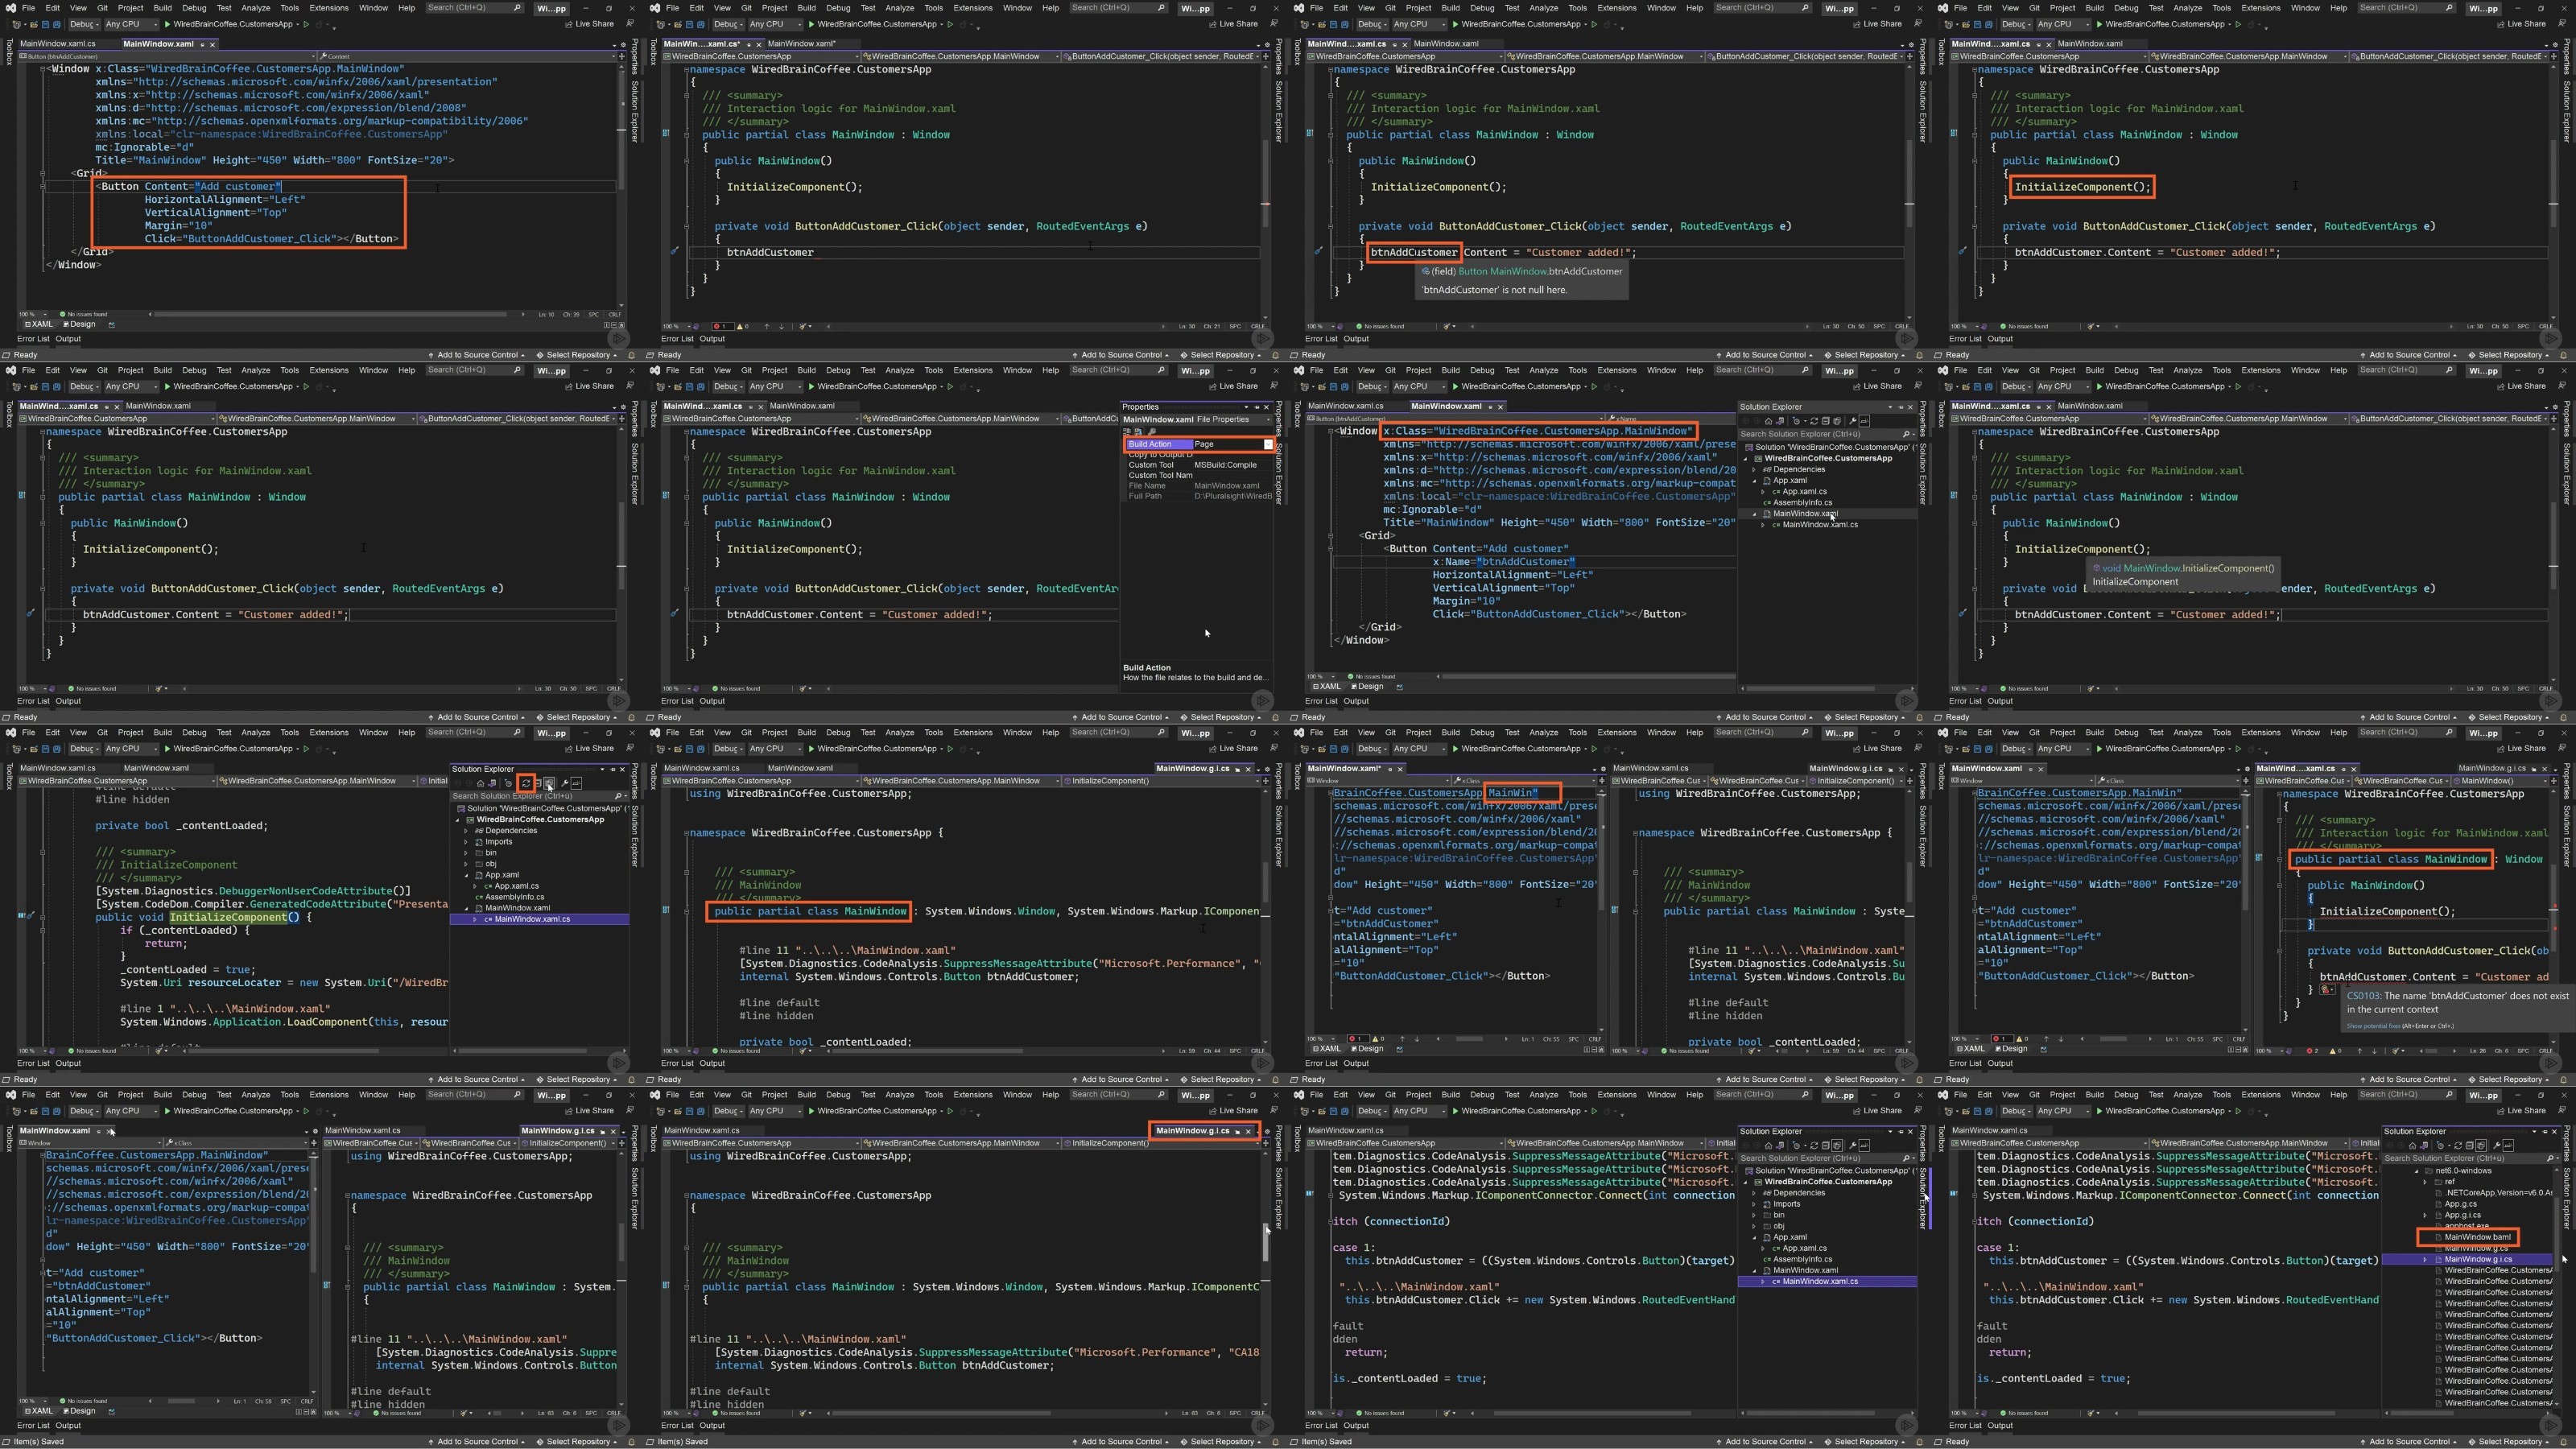Open MainWindow() member dropdown in CS0103 error window
2576x1449 pixels.
(2500, 781)
